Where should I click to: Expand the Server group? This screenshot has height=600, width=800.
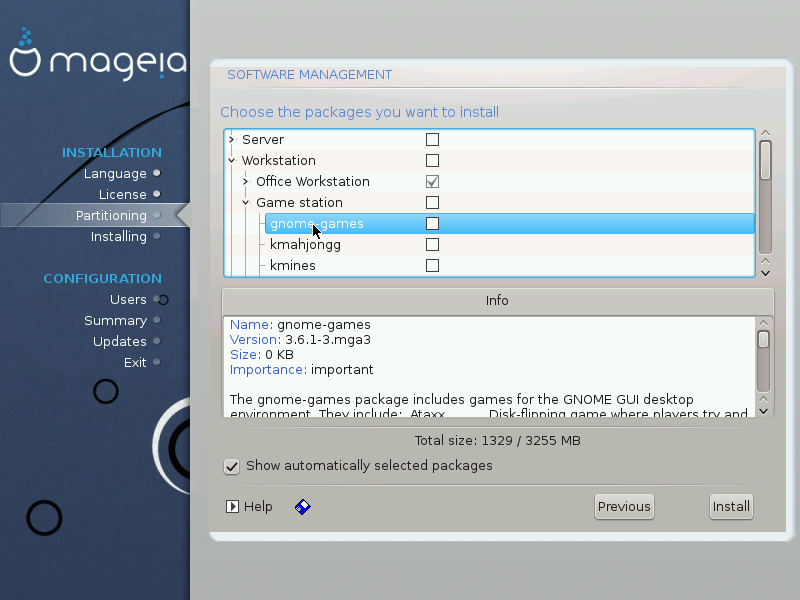click(232, 139)
